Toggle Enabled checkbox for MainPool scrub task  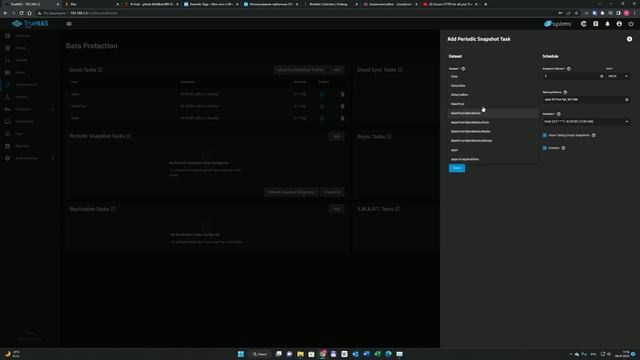tap(322, 107)
